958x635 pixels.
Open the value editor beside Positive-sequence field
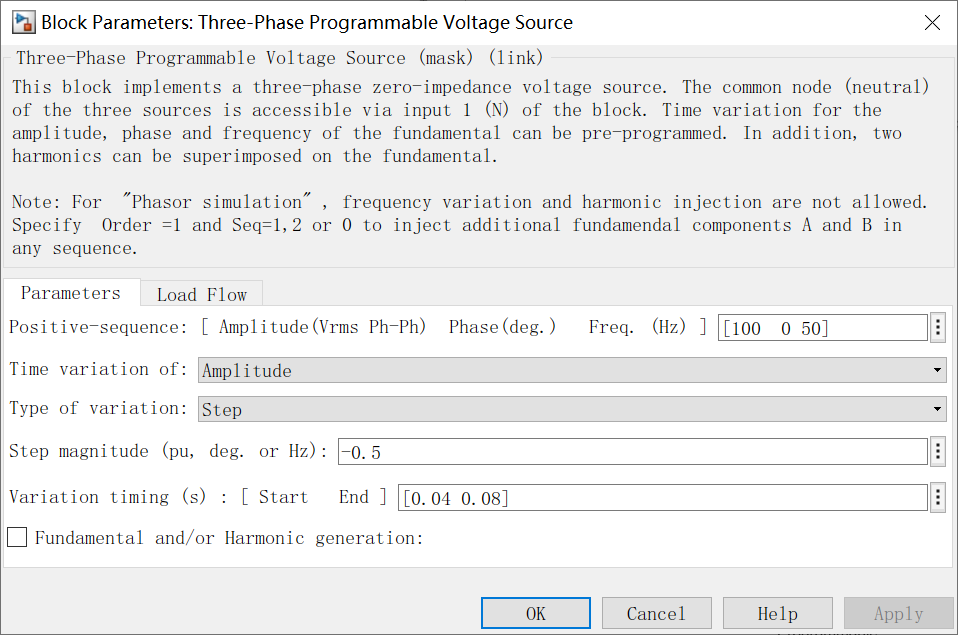click(x=937, y=327)
